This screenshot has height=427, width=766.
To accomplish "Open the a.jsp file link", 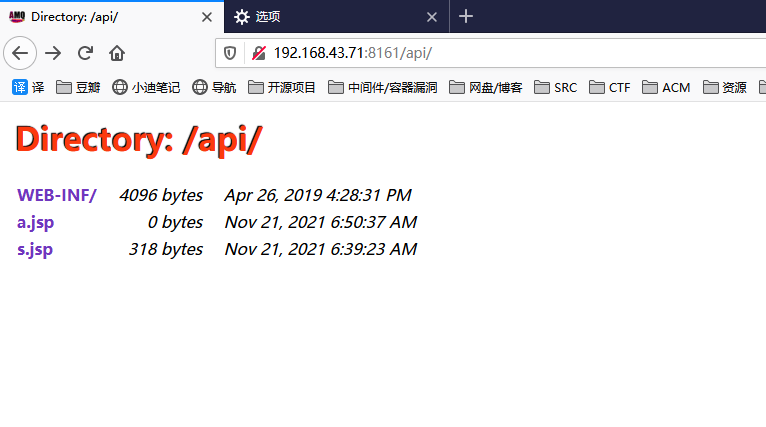I will 35,223.
